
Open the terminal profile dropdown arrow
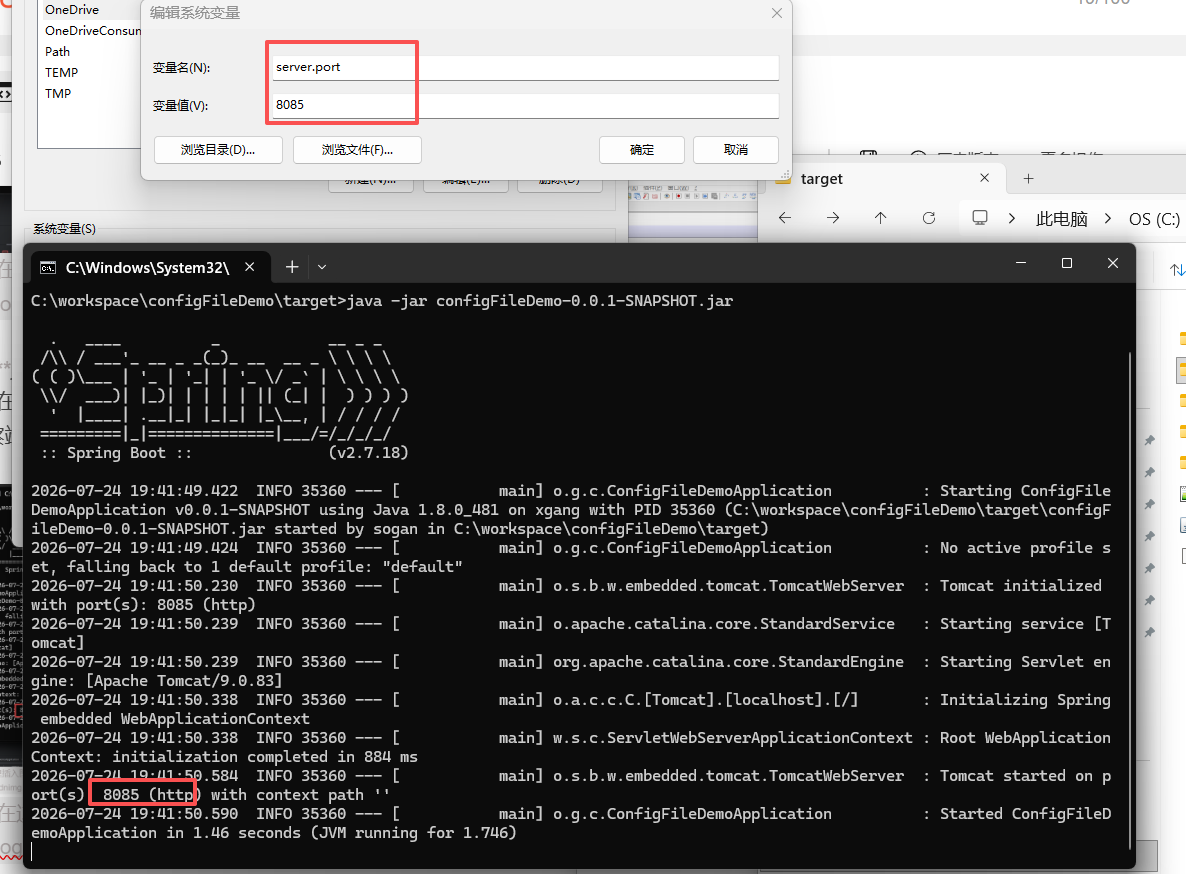tap(322, 267)
